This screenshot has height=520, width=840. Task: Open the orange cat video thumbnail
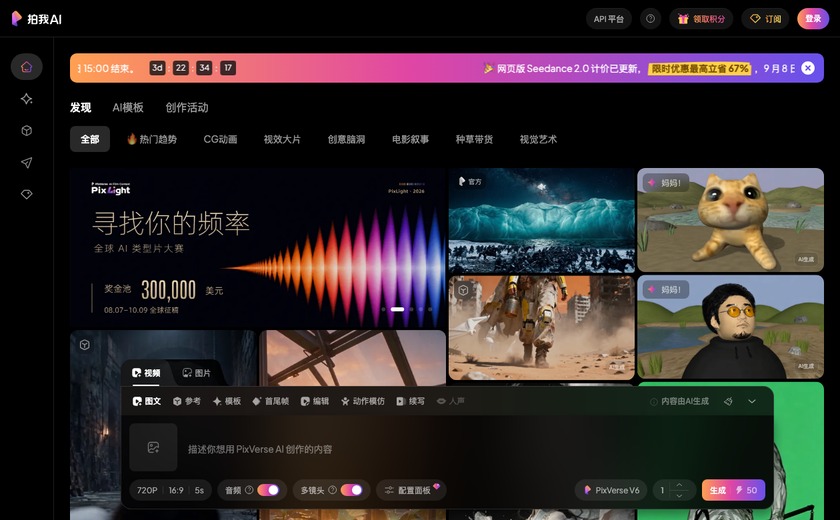pyautogui.click(x=730, y=220)
